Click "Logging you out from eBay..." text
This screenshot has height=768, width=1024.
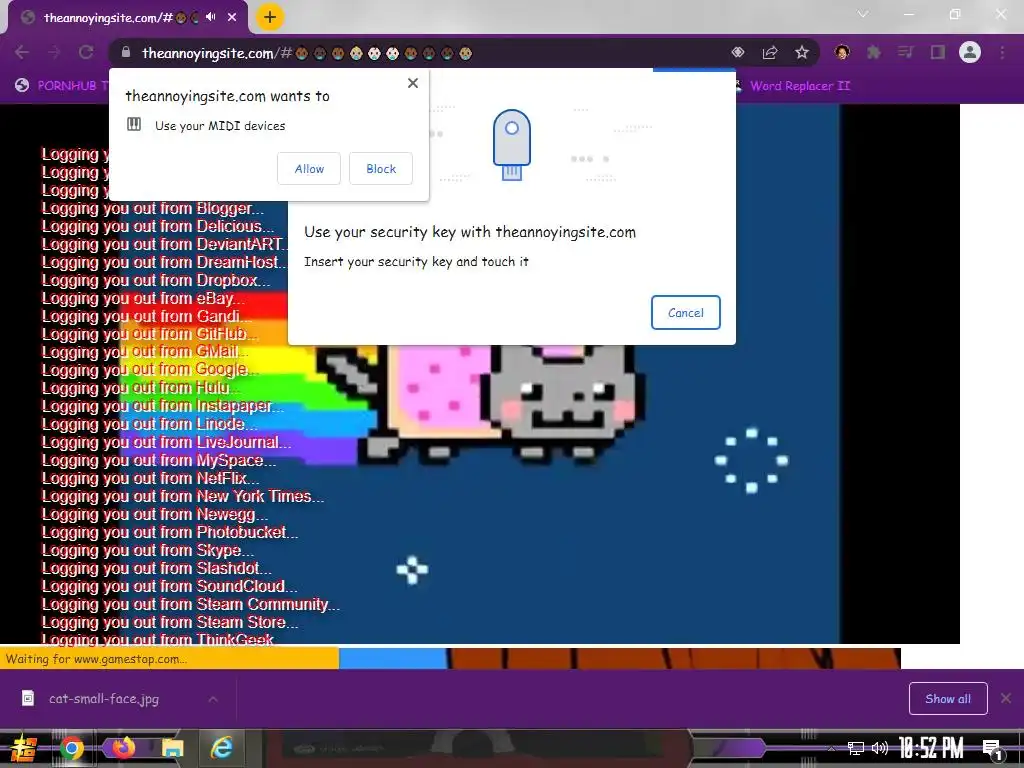tap(144, 299)
